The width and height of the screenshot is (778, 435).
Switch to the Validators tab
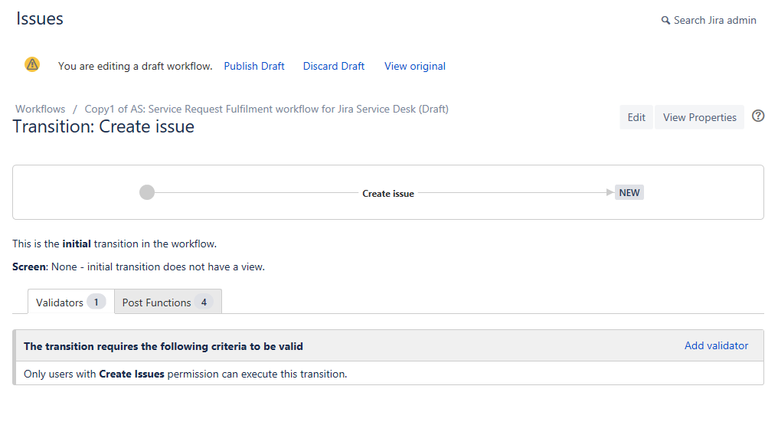(70, 302)
